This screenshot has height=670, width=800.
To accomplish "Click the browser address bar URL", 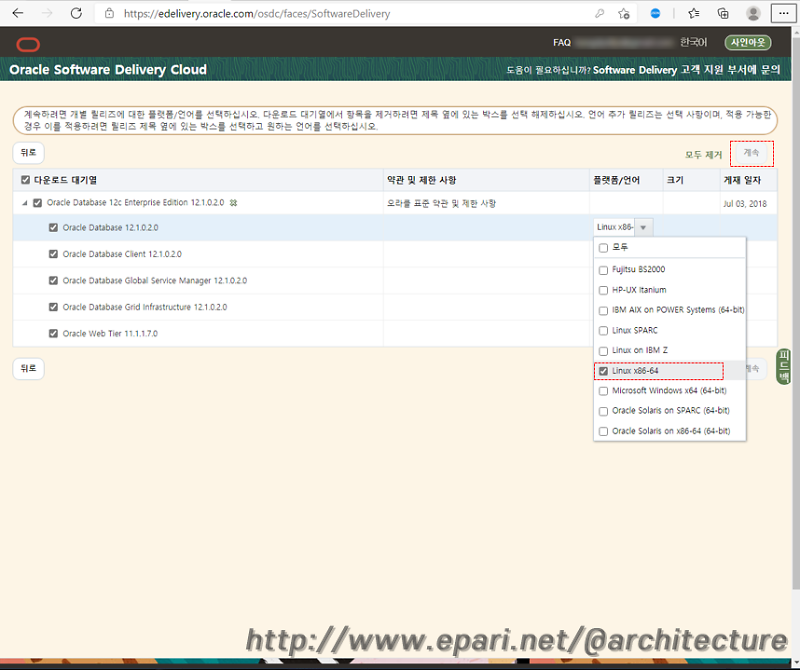I will [257, 14].
